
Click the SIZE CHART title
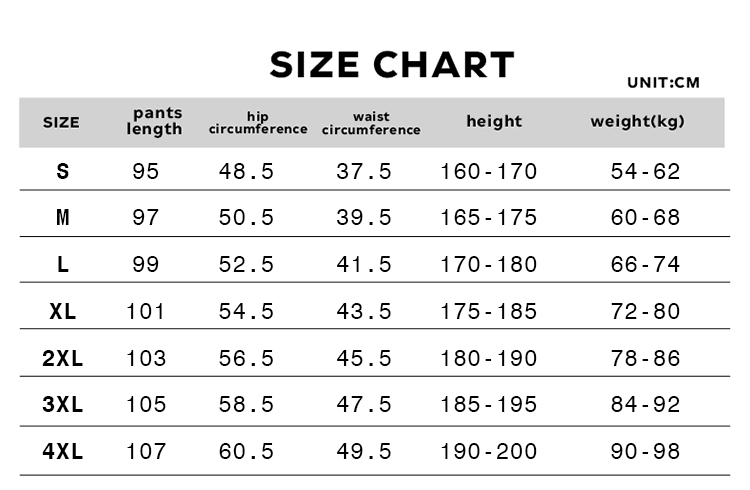point(392,65)
